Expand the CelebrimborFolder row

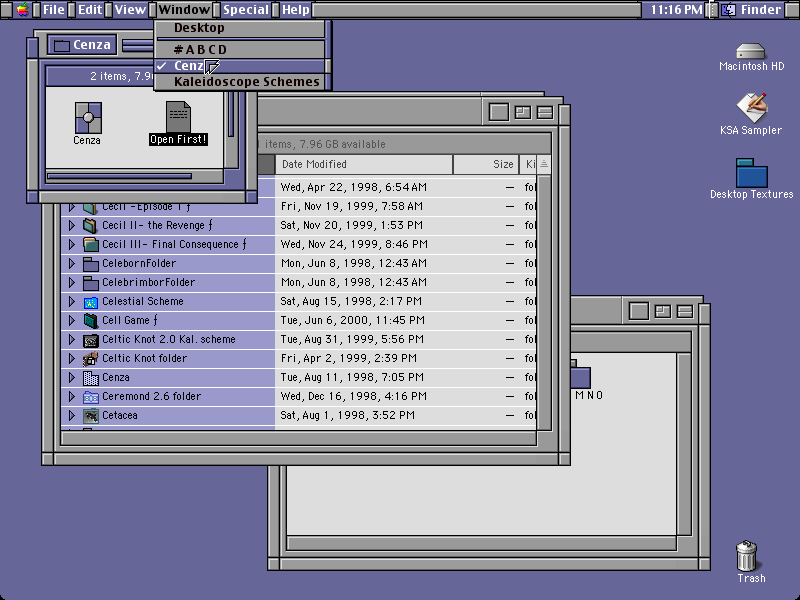click(x=72, y=282)
